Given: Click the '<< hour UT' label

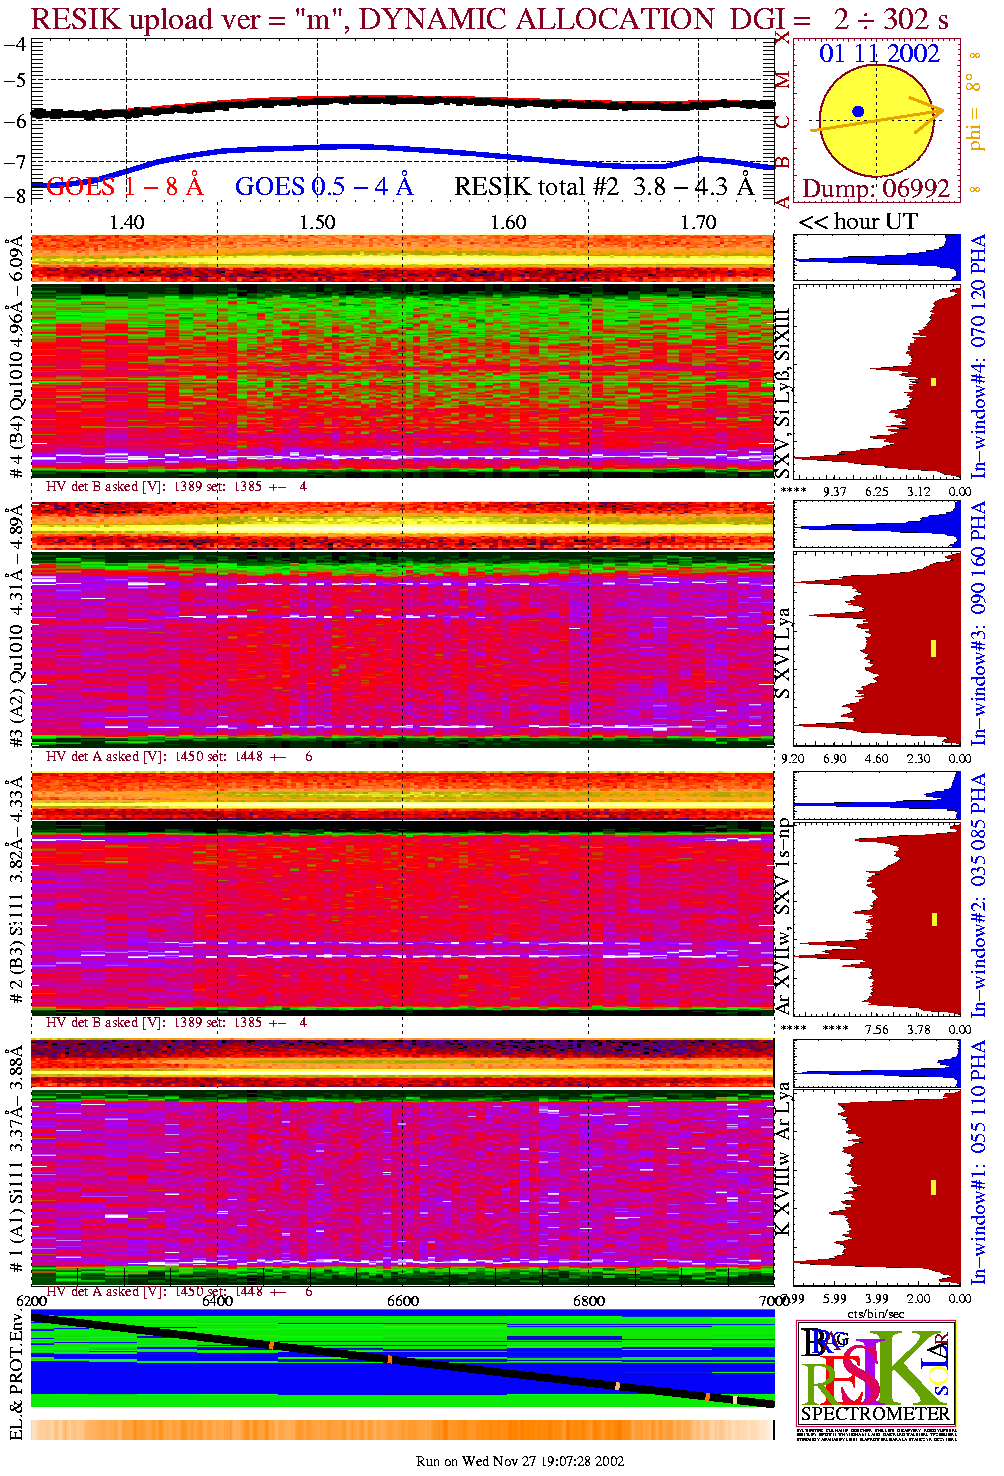Looking at the screenshot, I should click(x=858, y=222).
